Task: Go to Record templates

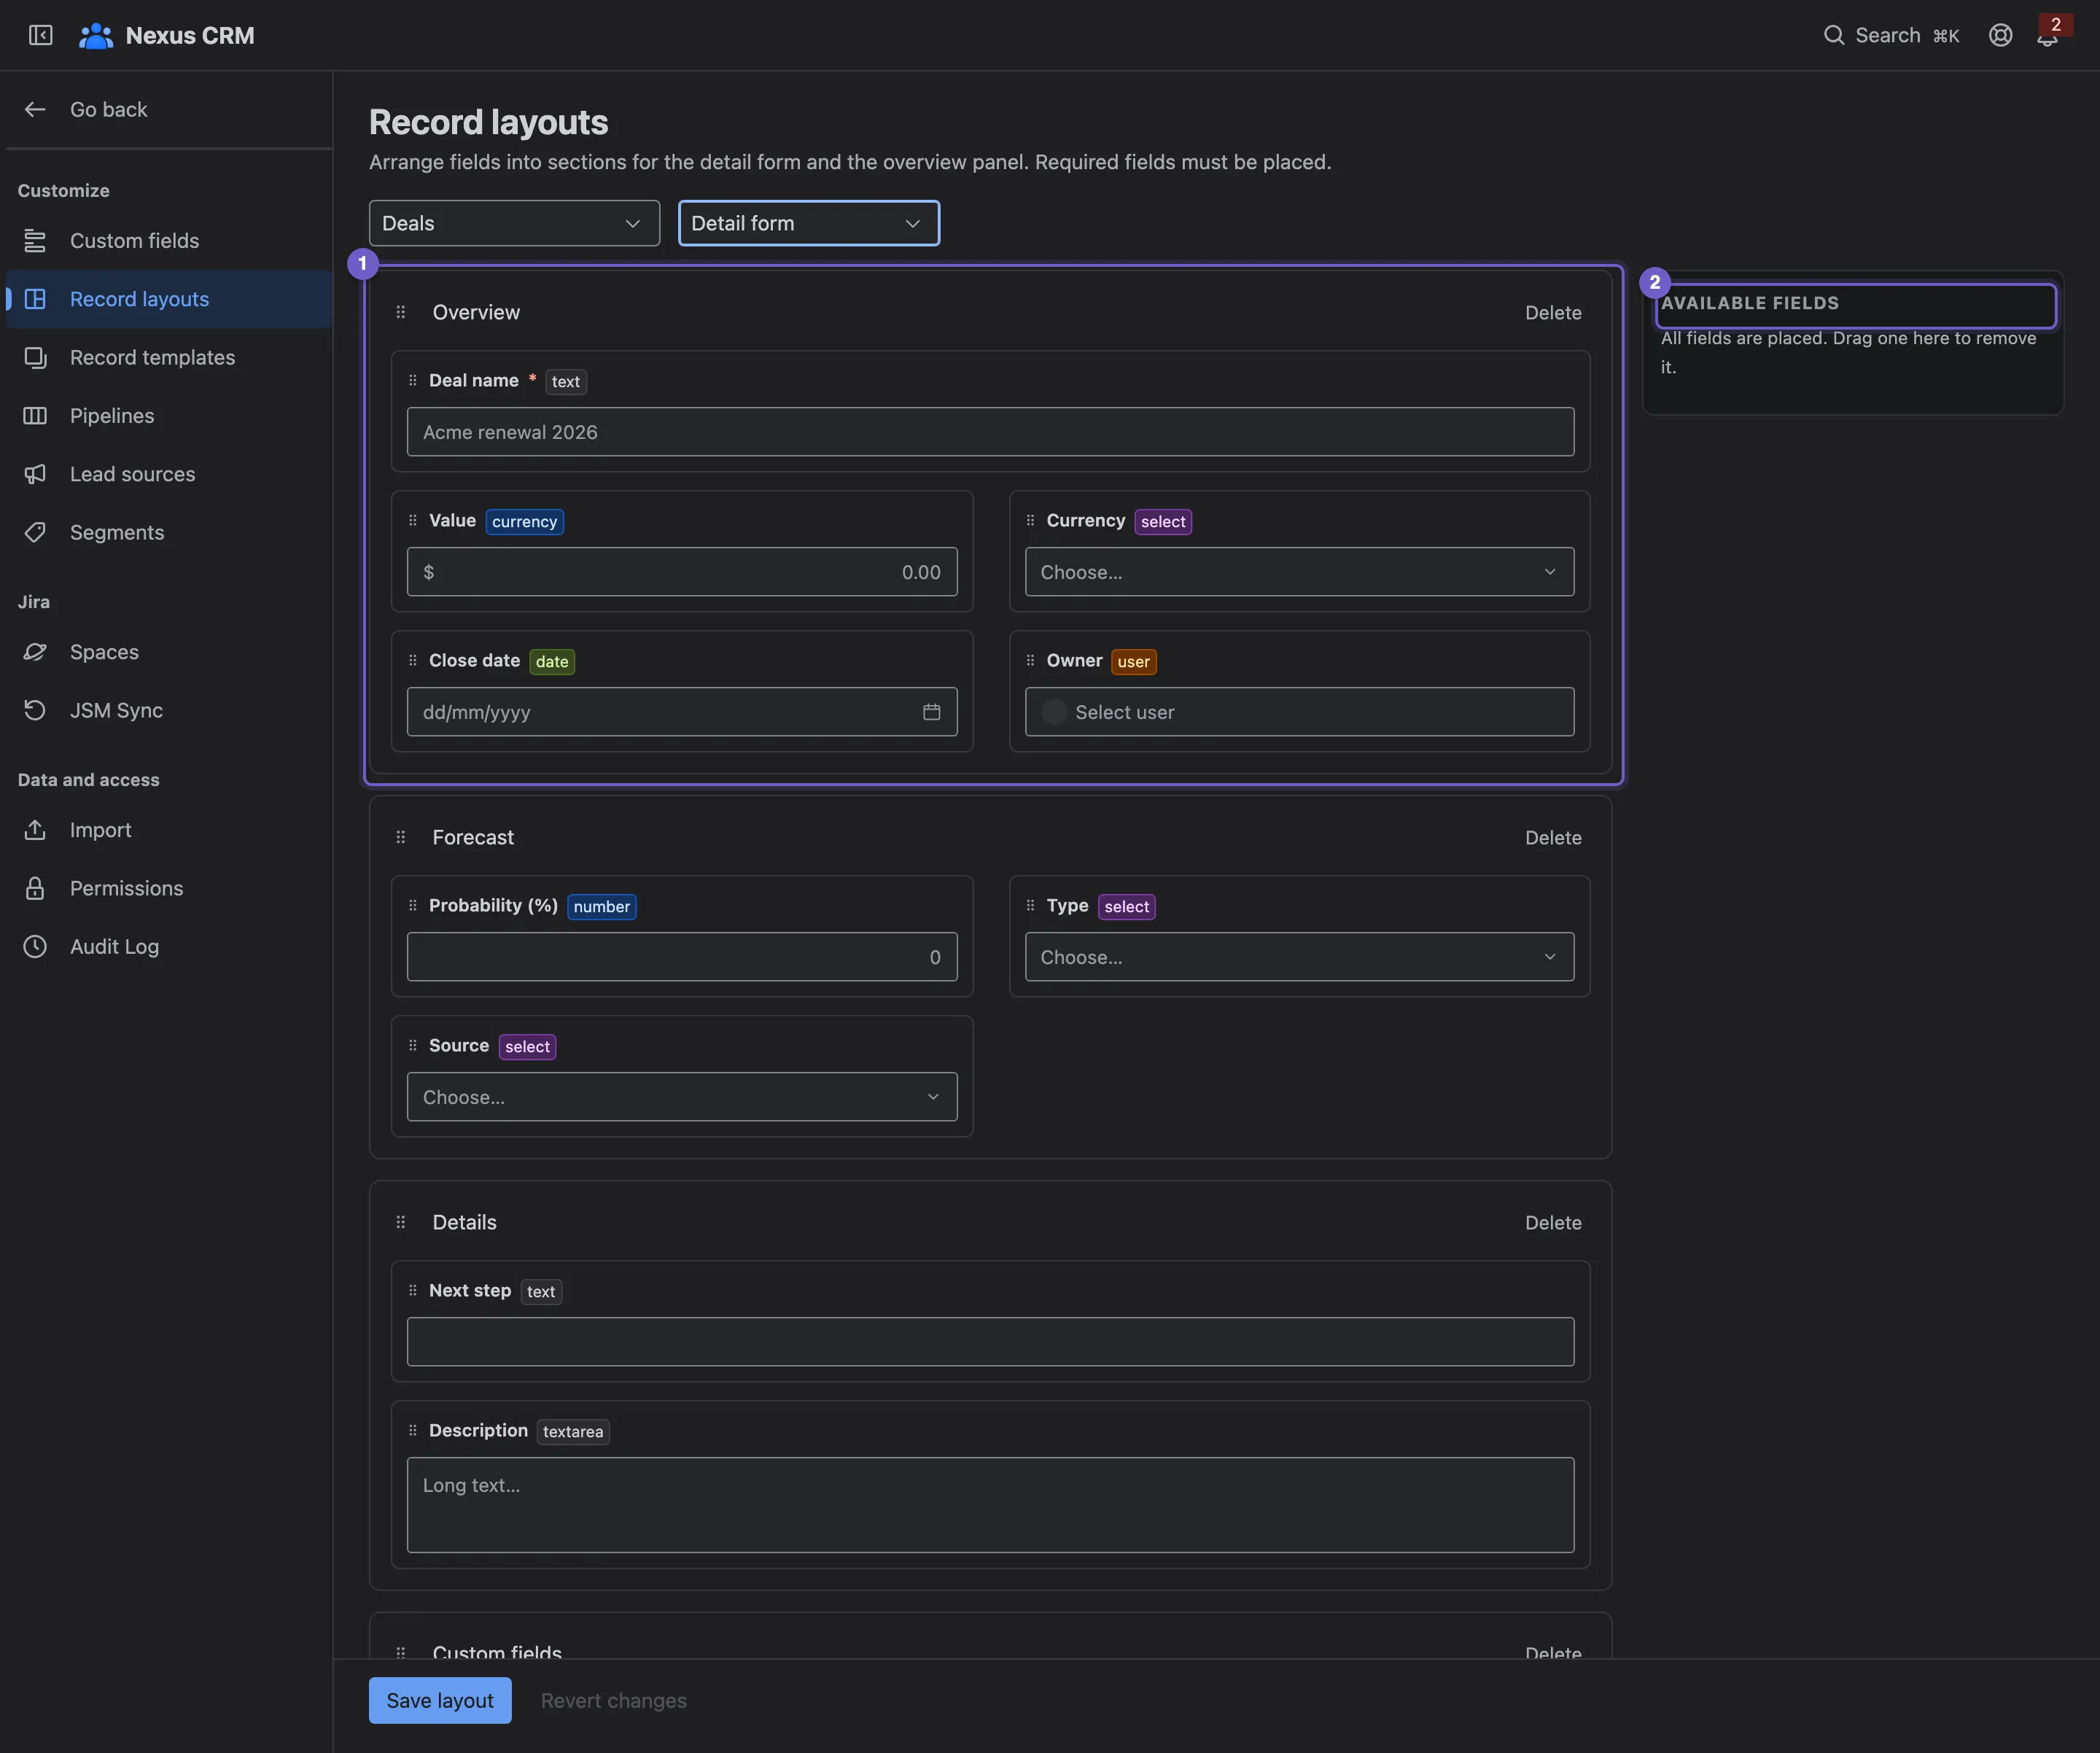Action: coord(169,357)
